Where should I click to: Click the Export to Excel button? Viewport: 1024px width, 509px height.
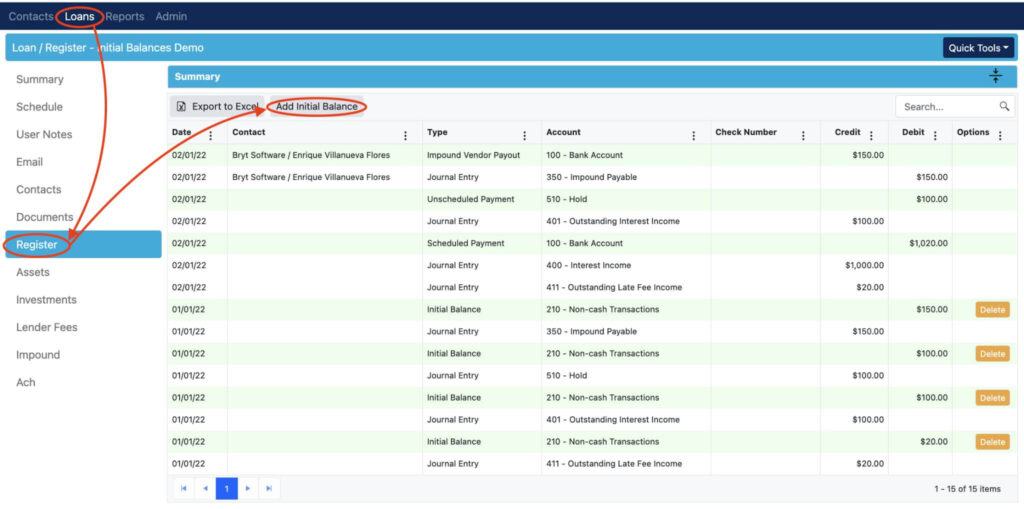217,107
